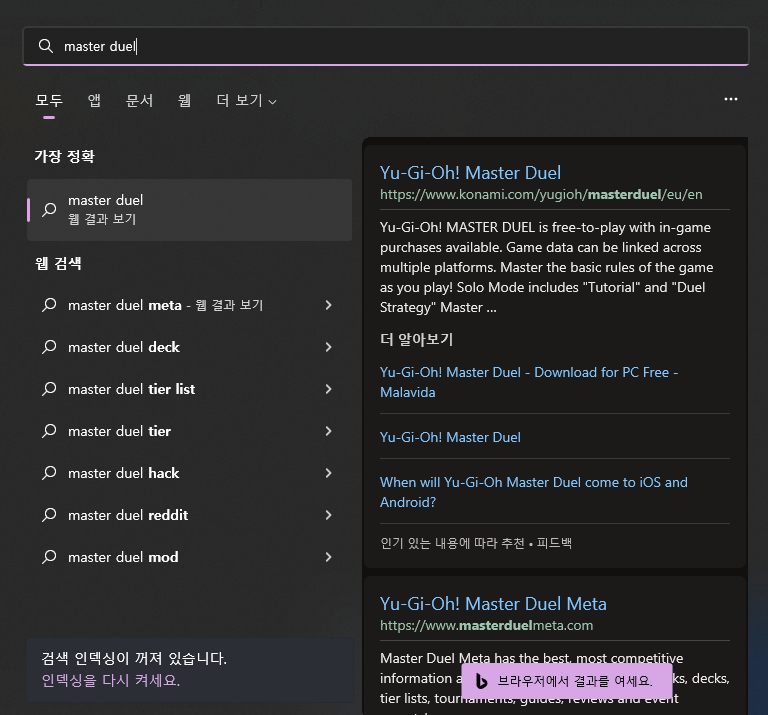
Task: Click search icon of master duel deck
Action: [x=49, y=347]
